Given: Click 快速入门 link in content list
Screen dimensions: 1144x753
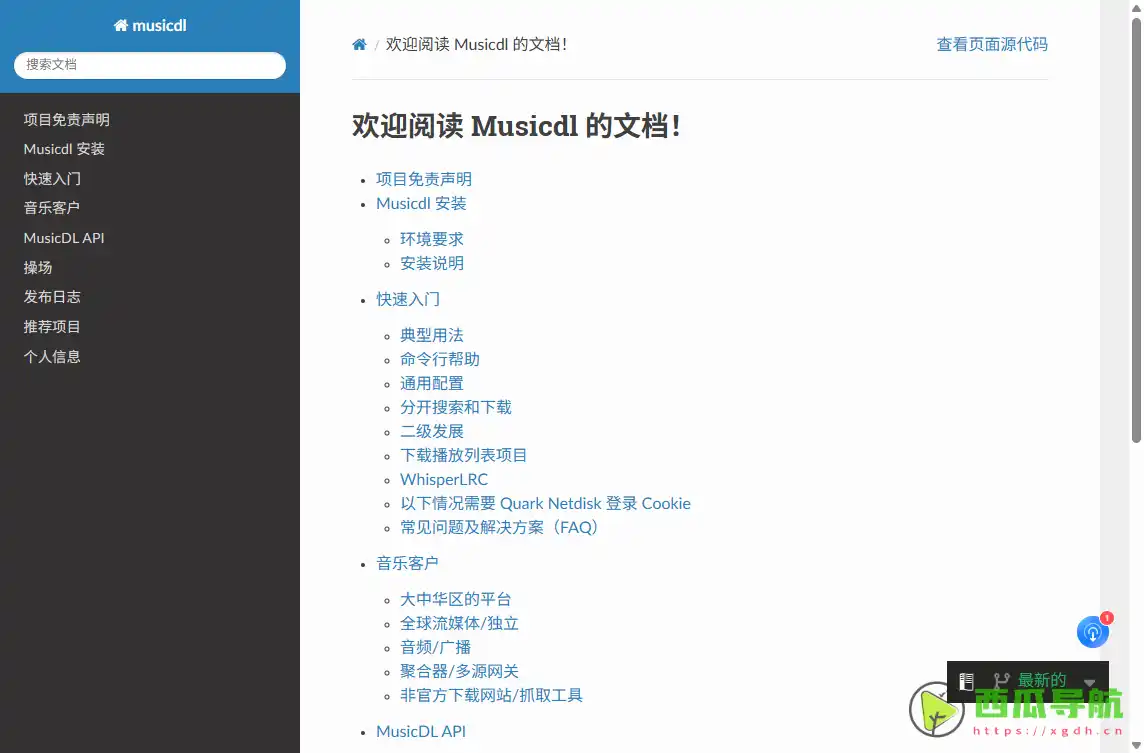Looking at the screenshot, I should pyautogui.click(x=408, y=299).
